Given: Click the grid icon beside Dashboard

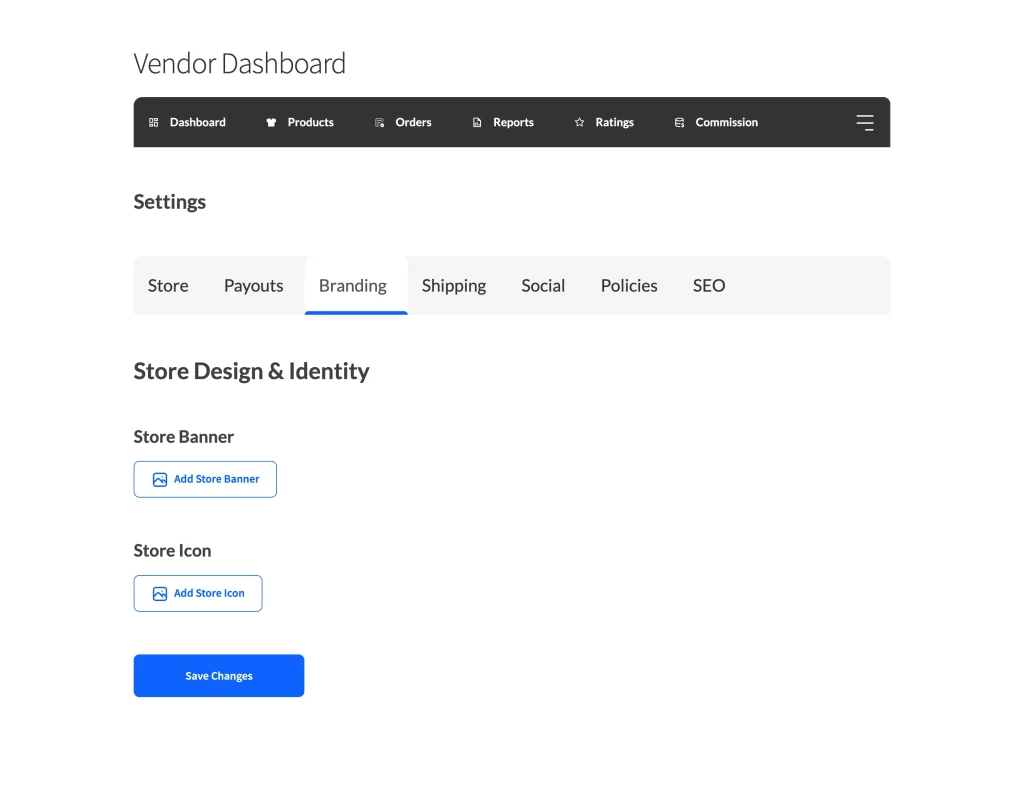Looking at the screenshot, I should pos(154,123).
